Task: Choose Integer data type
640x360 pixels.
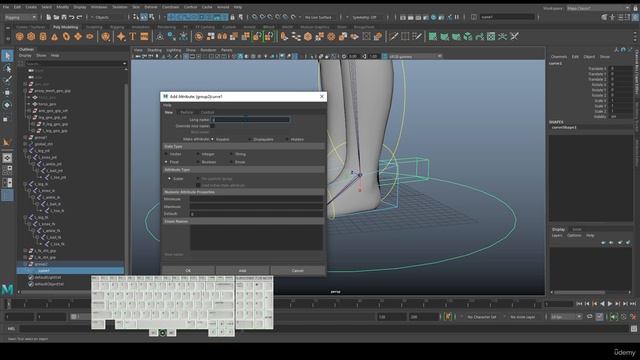Action: tap(198, 154)
